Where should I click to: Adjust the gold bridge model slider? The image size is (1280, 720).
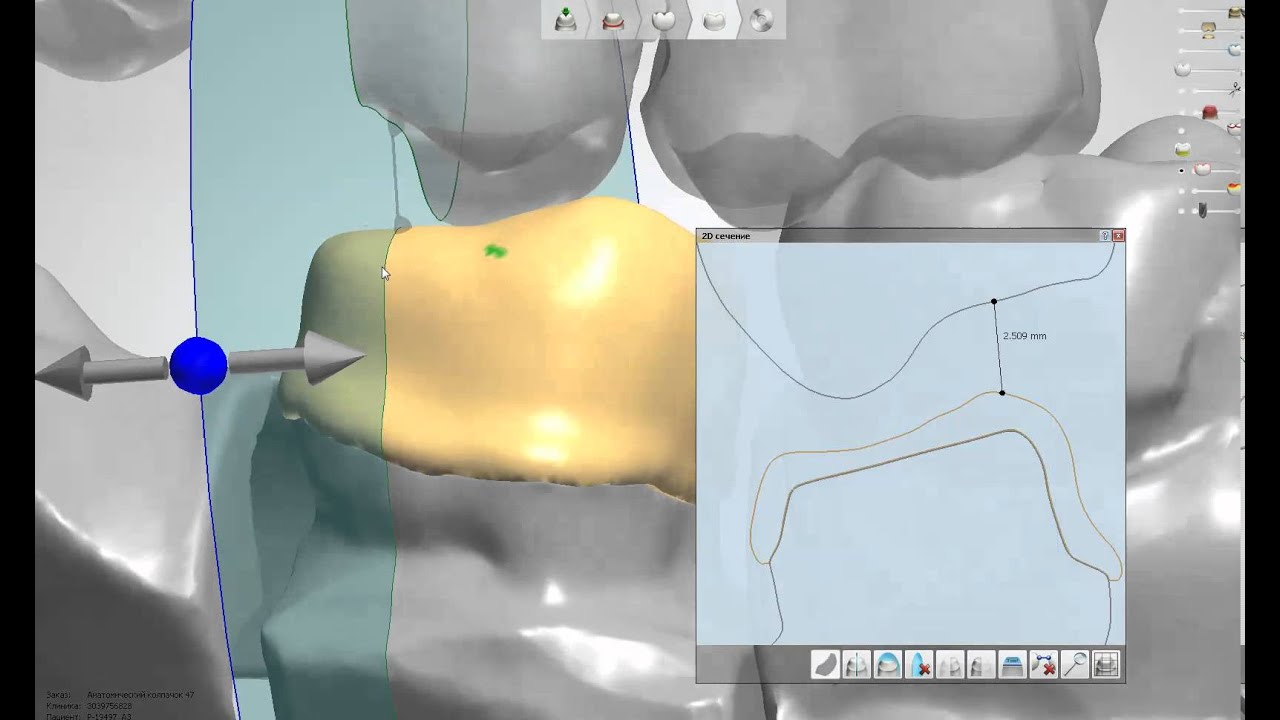1236,13
